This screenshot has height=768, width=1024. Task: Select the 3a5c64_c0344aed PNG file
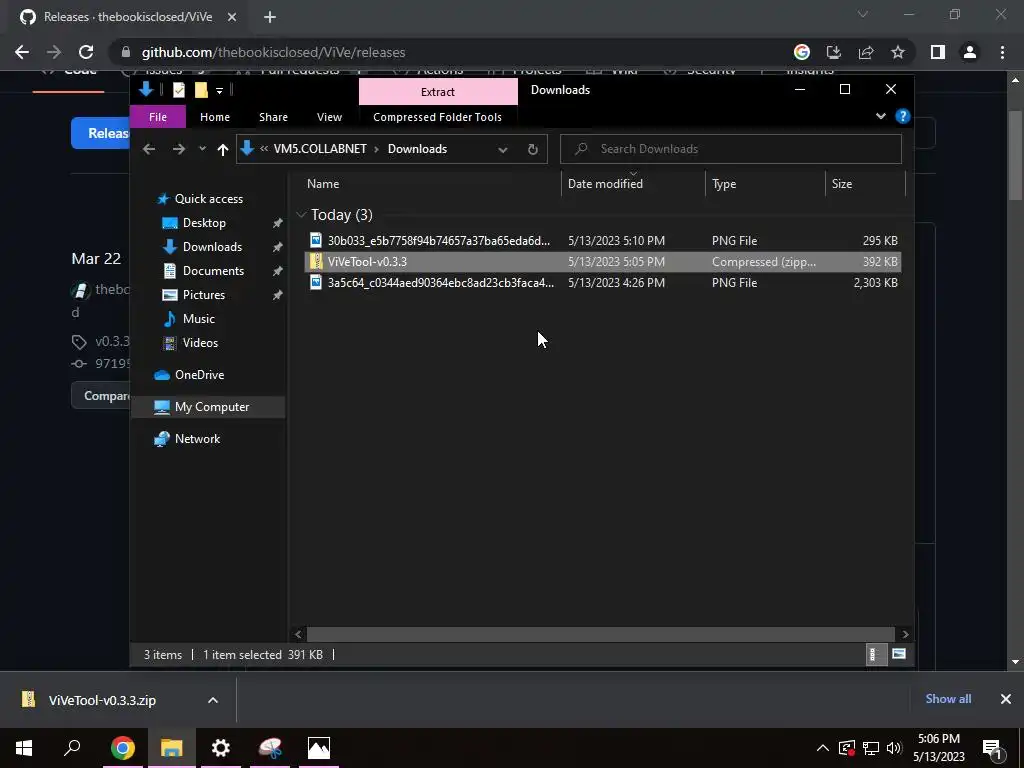click(x=603, y=282)
